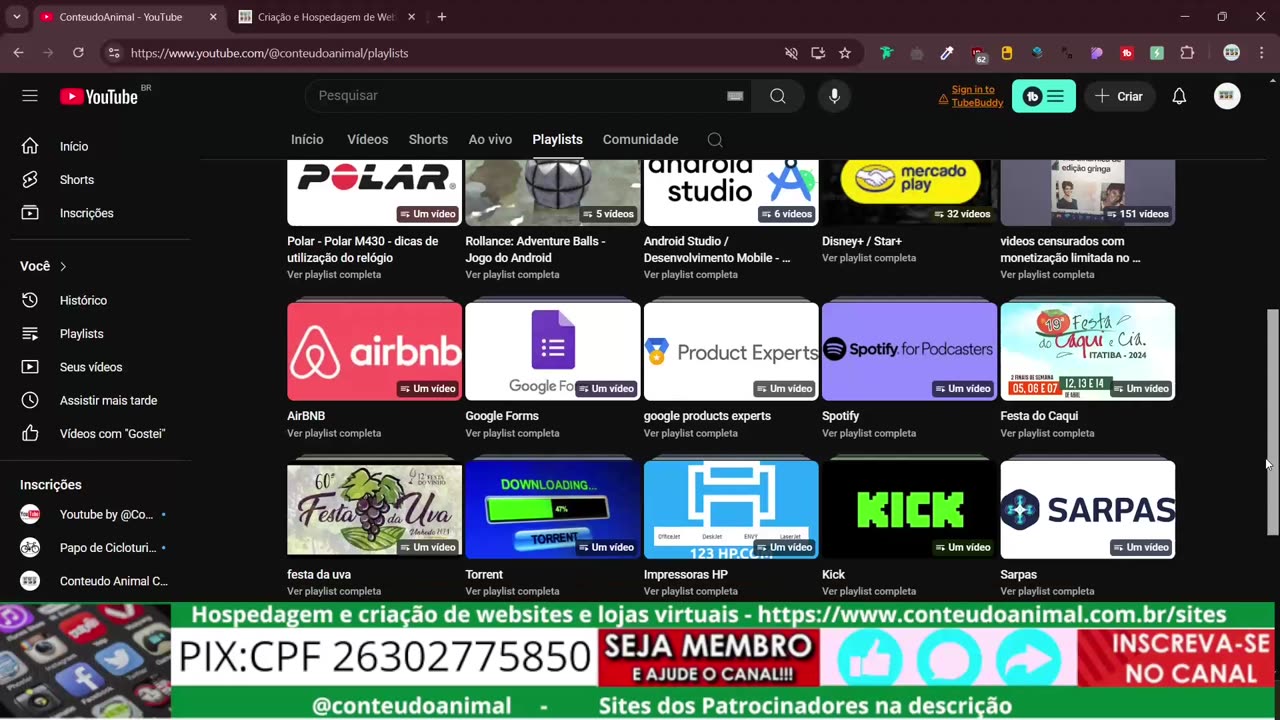Viewport: 1280px width, 720px height.
Task: Reload the page in Chrome
Action: tap(78, 53)
